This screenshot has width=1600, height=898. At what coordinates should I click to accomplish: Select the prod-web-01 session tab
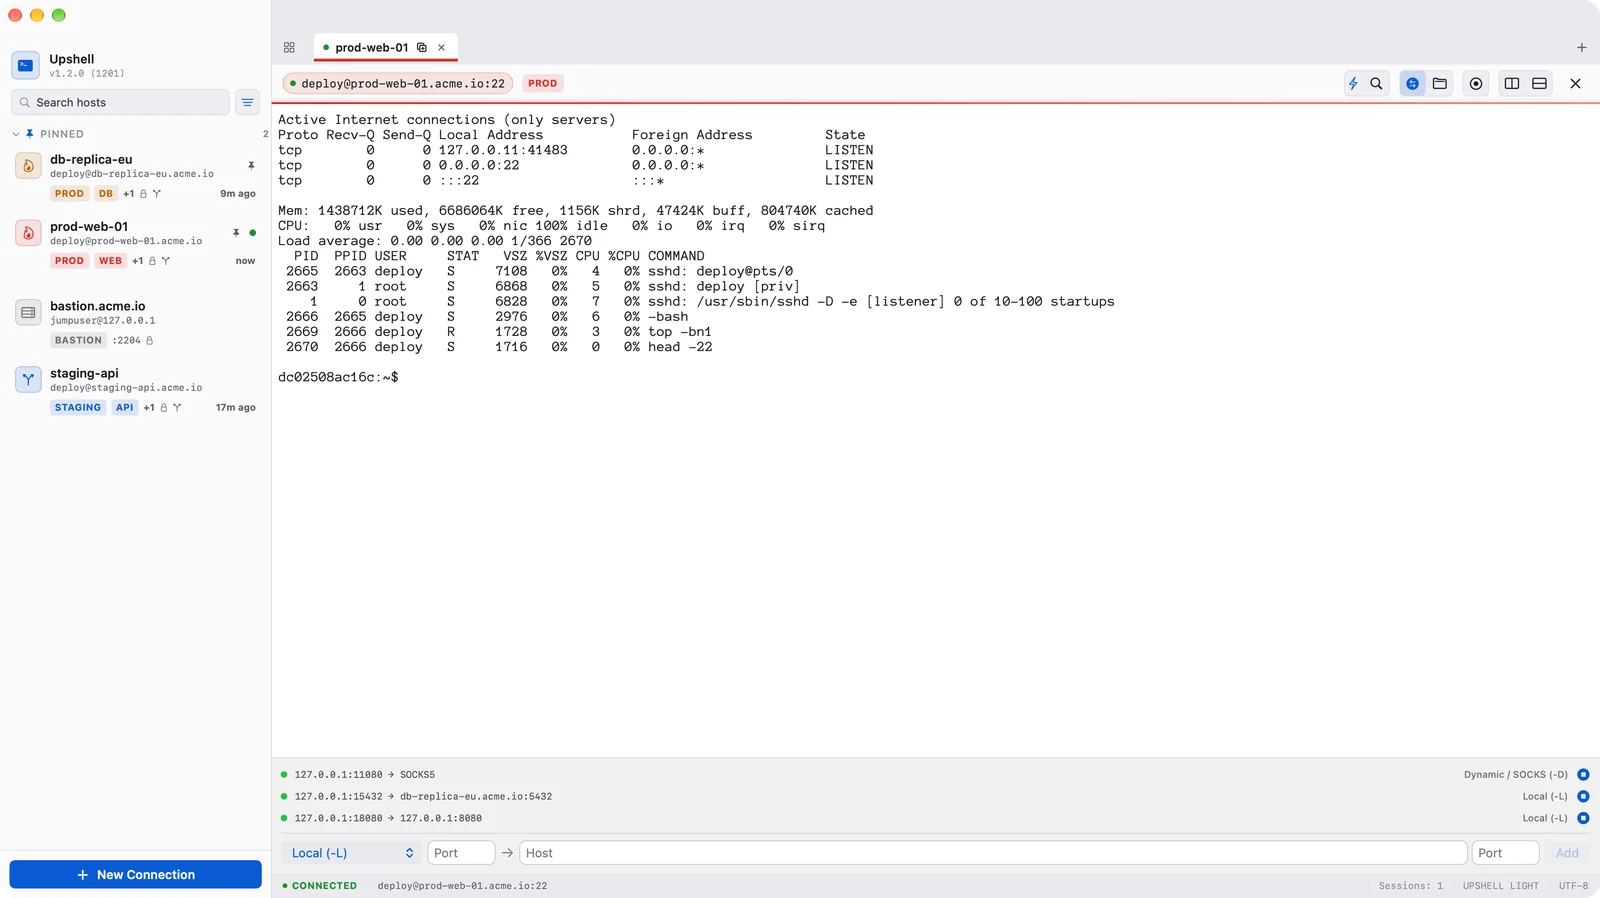tap(371, 47)
